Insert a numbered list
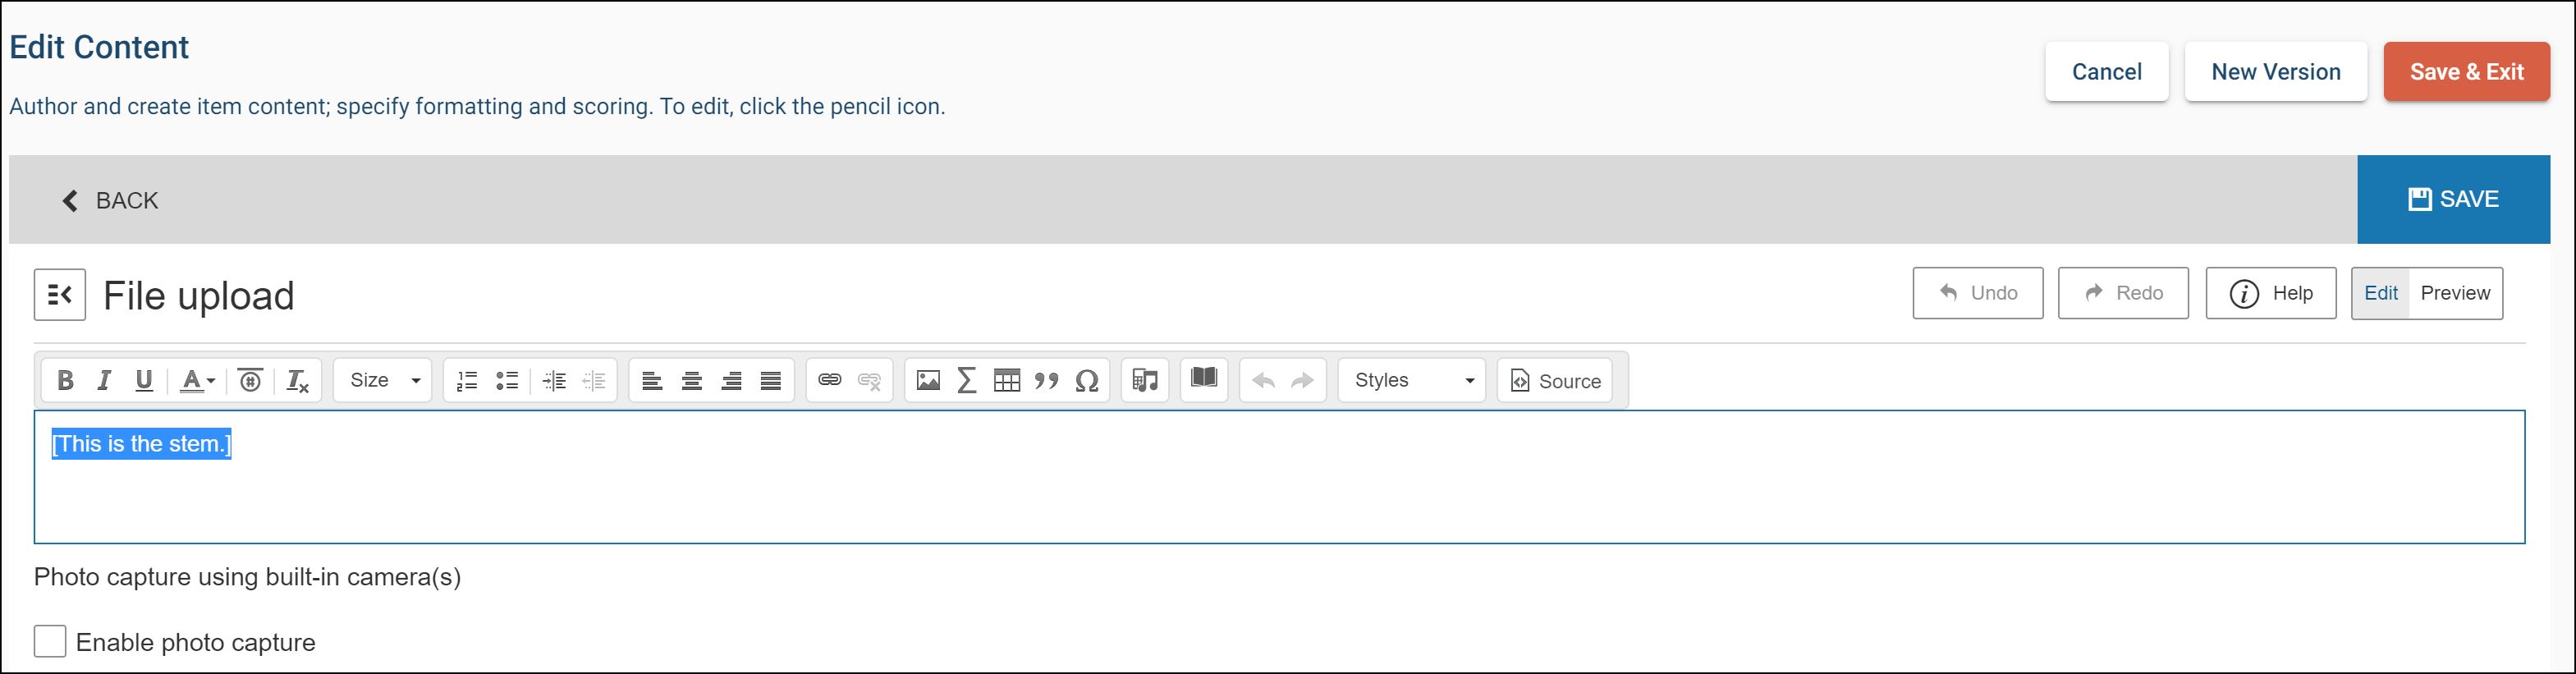 pos(467,380)
